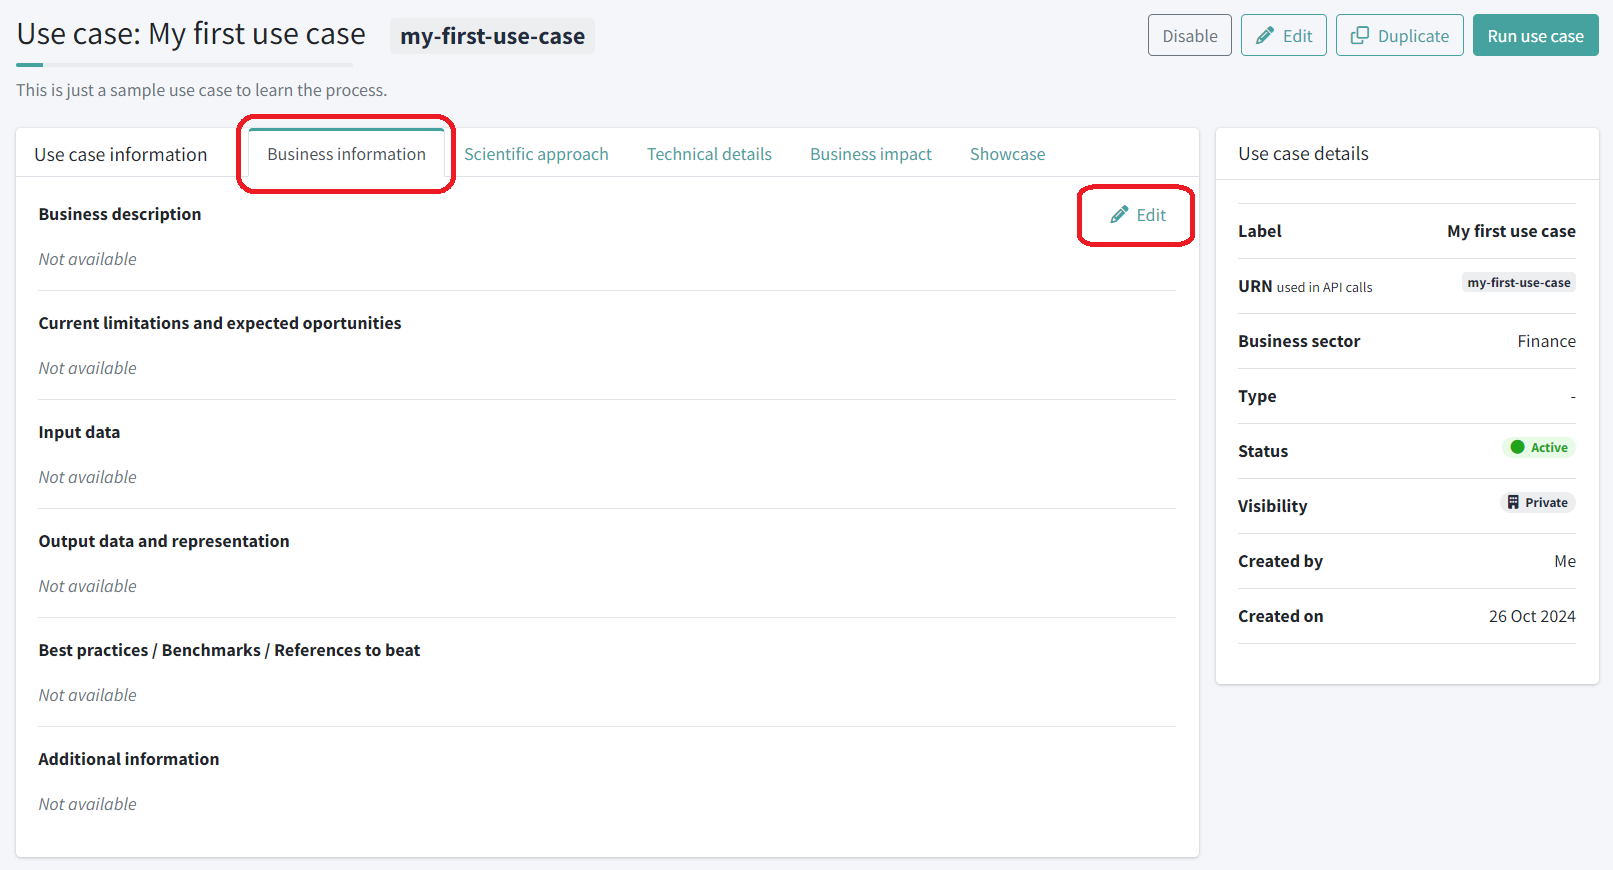Click the my-first-use-case slug next to the title

(492, 37)
